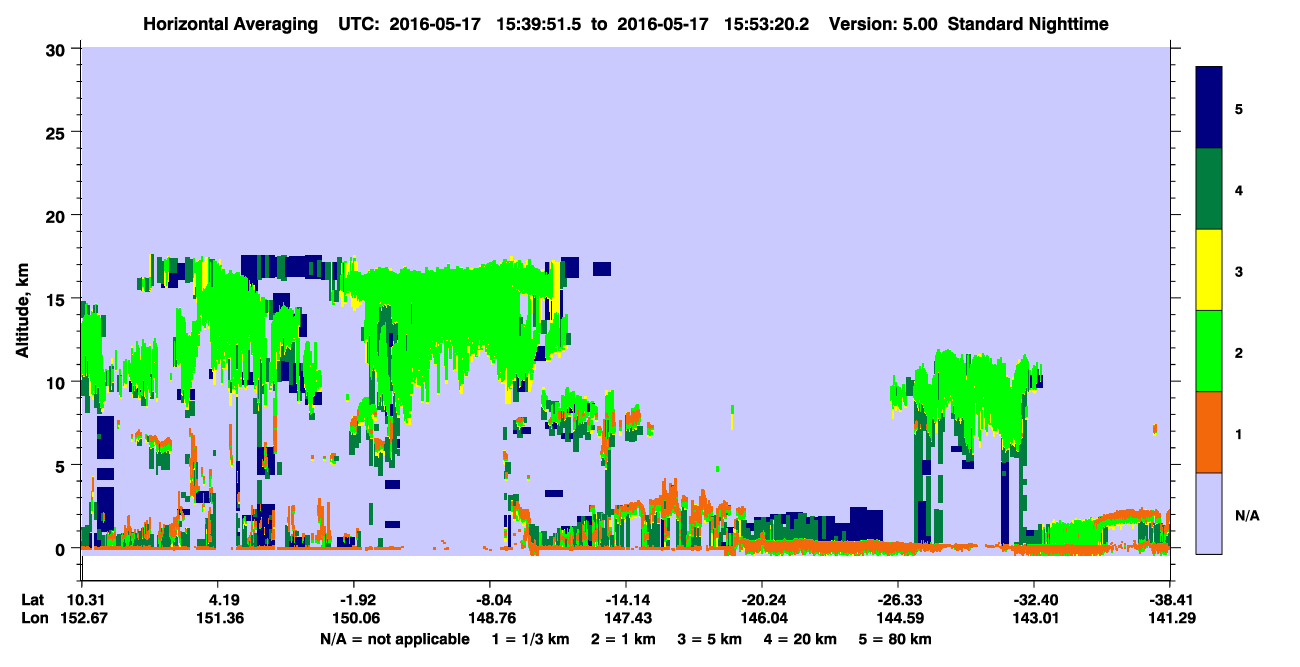Viewport: 1300px width, 667px height.
Task: Click legend text '3 = 5 km'
Action: (710, 639)
